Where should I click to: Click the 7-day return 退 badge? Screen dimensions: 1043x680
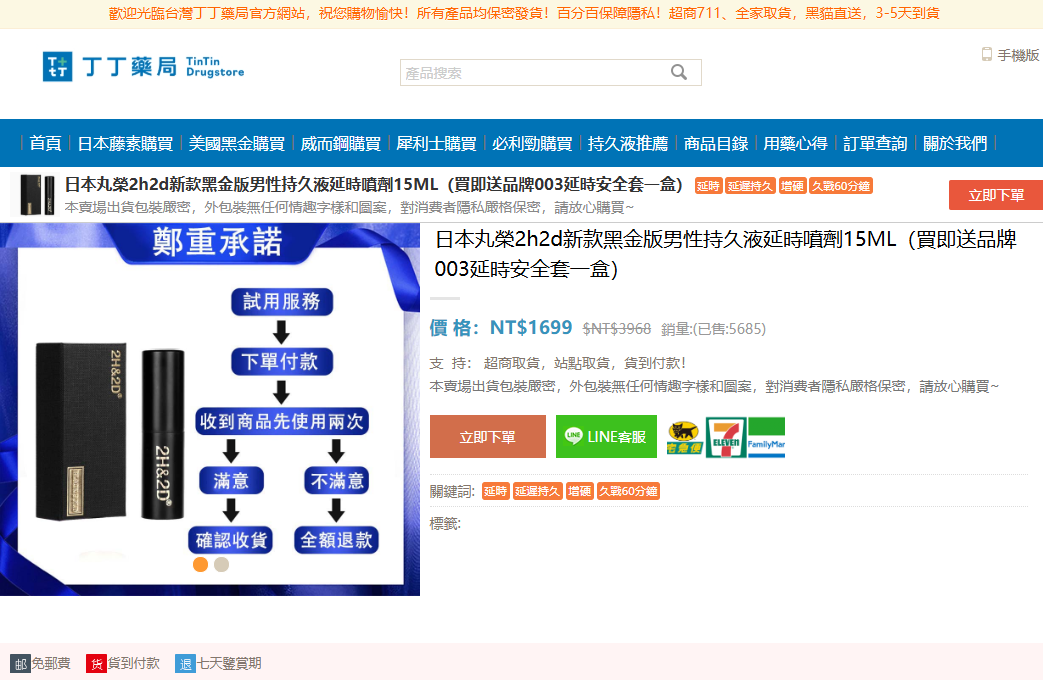185,663
